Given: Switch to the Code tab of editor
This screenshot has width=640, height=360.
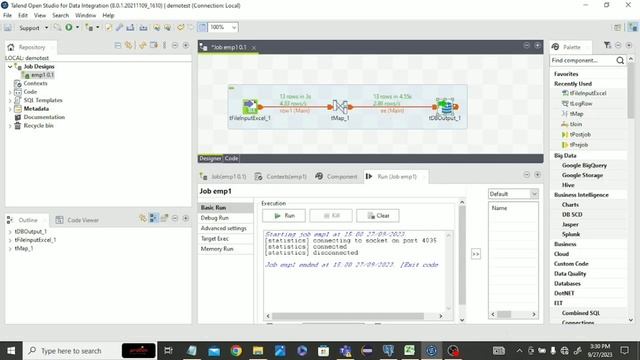Looking at the screenshot, I should click(x=231, y=158).
